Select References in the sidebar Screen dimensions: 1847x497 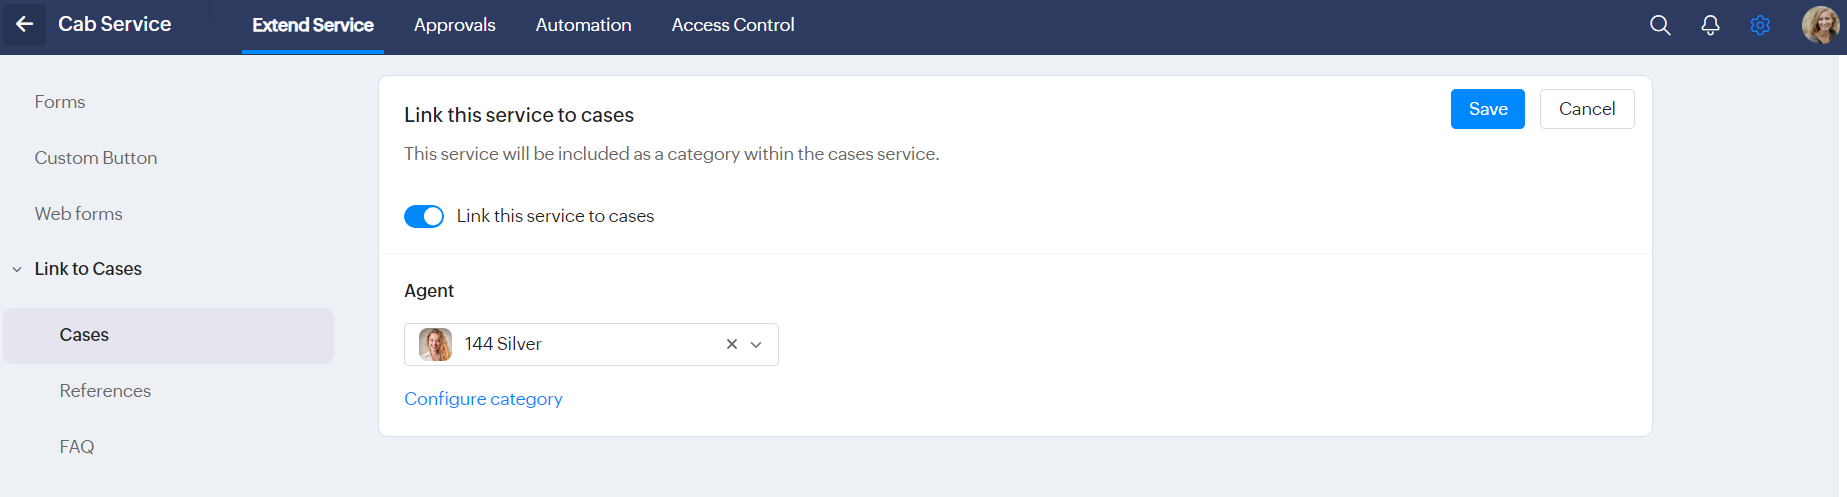click(x=105, y=391)
